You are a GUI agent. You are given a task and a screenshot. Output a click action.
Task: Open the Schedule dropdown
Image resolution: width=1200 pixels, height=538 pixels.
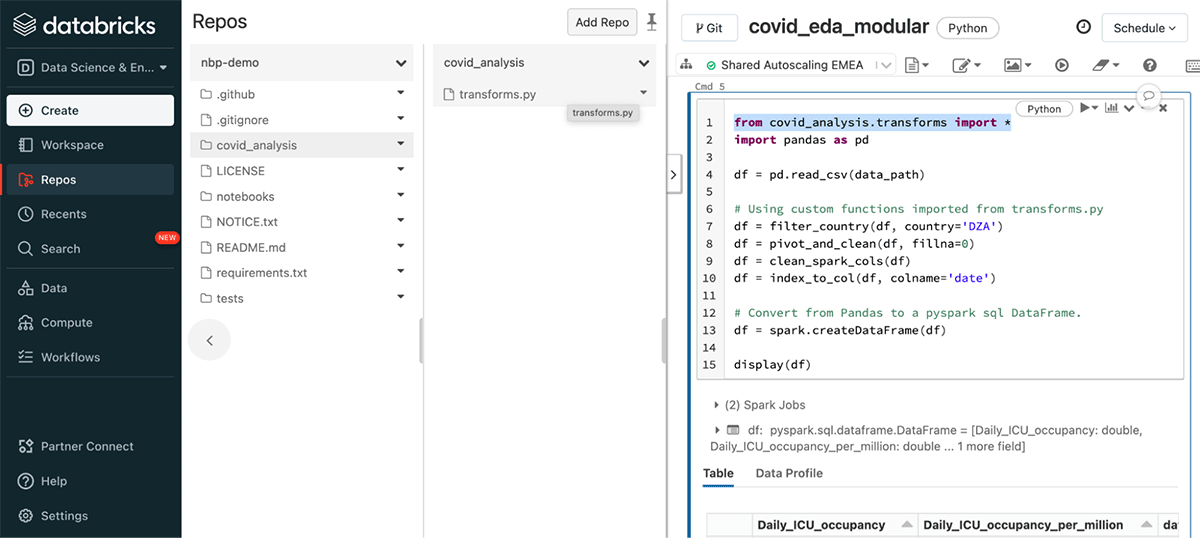pos(1145,28)
